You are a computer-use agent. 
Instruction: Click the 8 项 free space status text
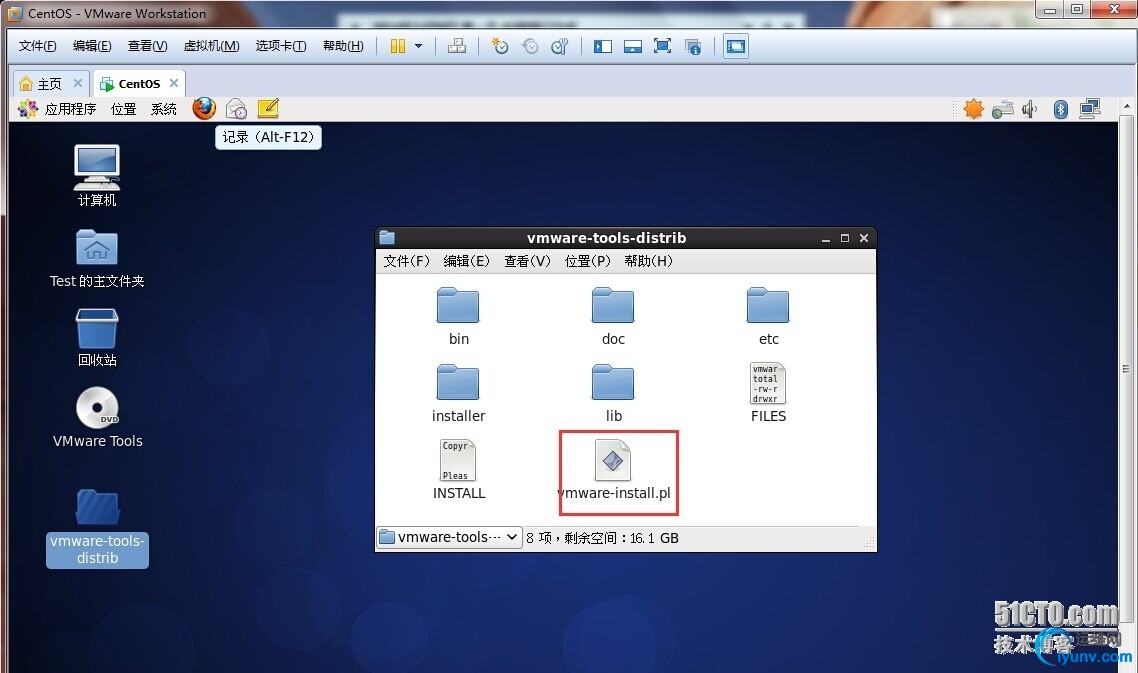(x=602, y=538)
